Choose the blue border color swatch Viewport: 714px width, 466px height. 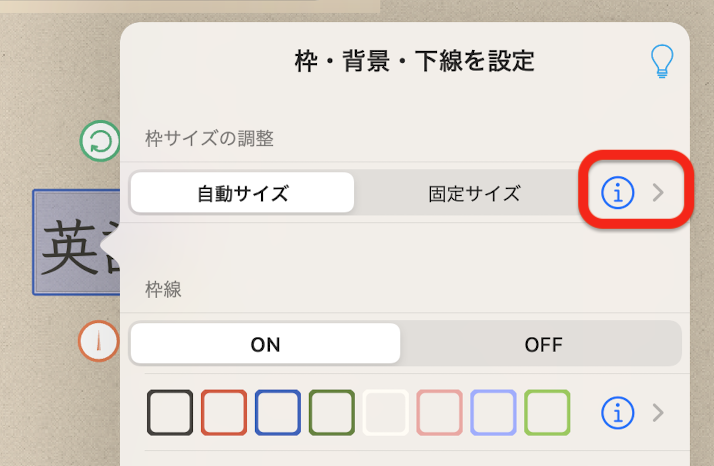click(278, 413)
